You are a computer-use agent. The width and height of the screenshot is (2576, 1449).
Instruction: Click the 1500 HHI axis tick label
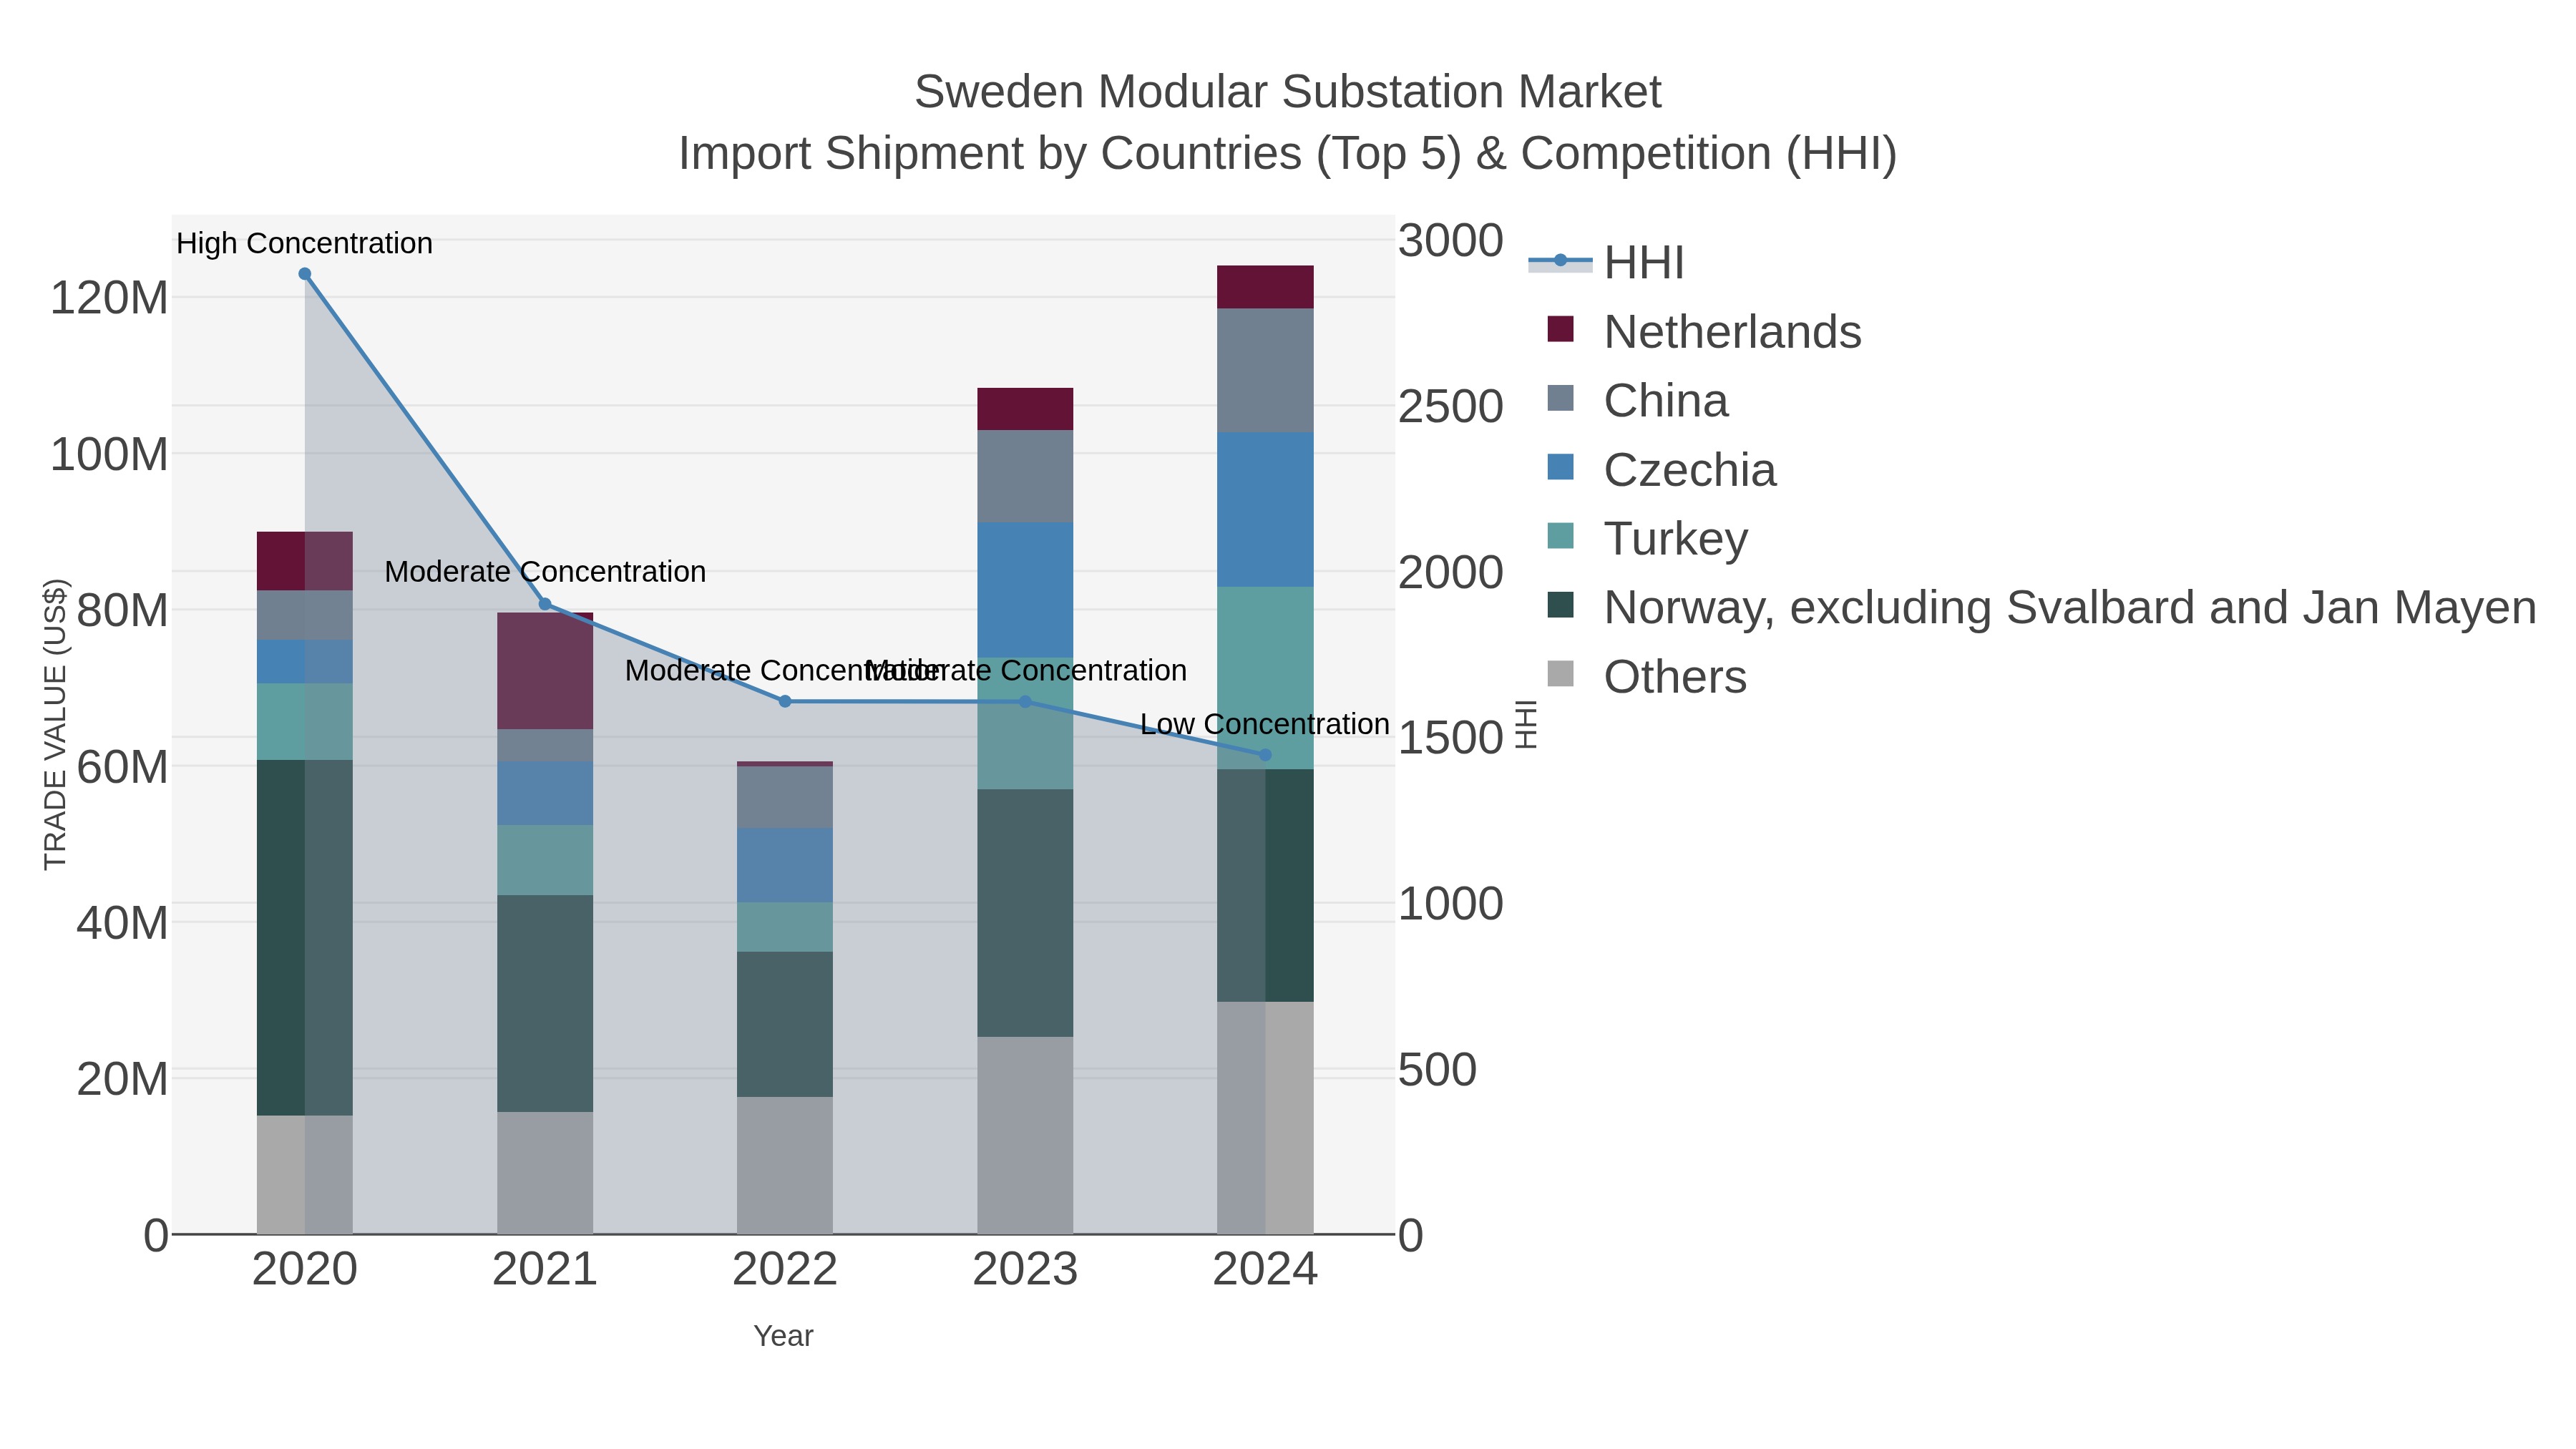pos(1450,738)
